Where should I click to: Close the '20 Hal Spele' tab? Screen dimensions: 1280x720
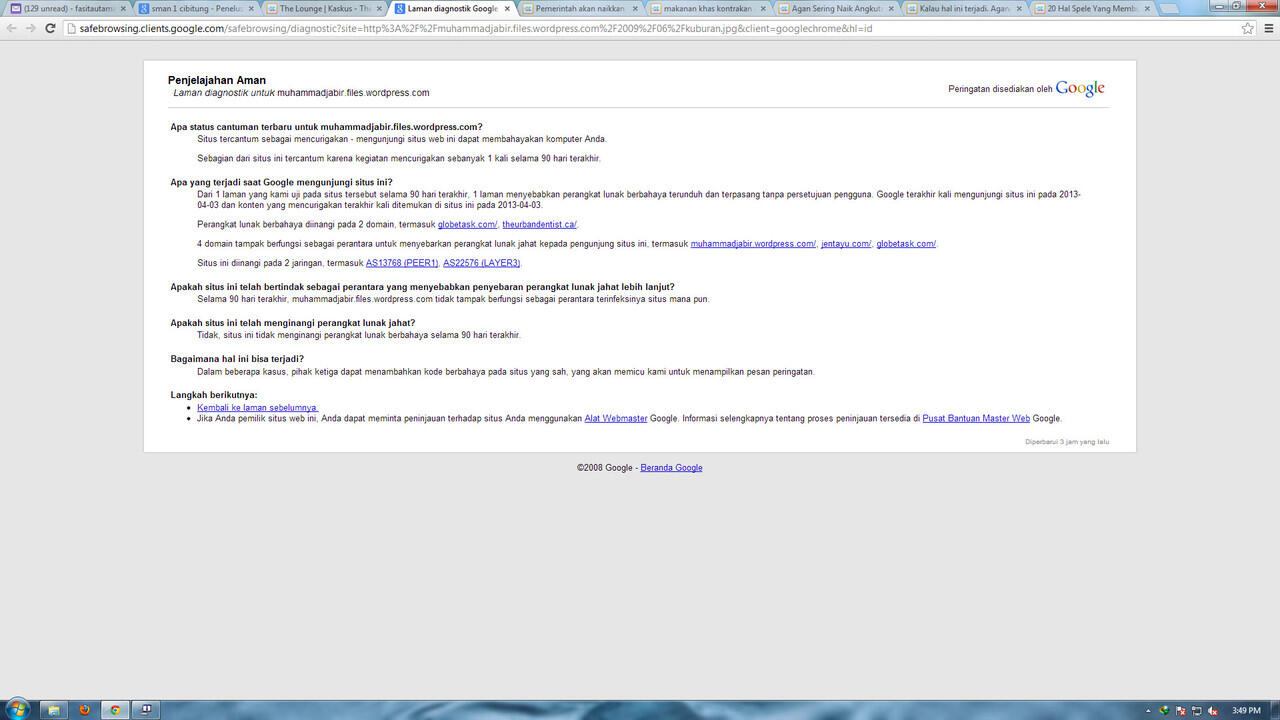1147,8
